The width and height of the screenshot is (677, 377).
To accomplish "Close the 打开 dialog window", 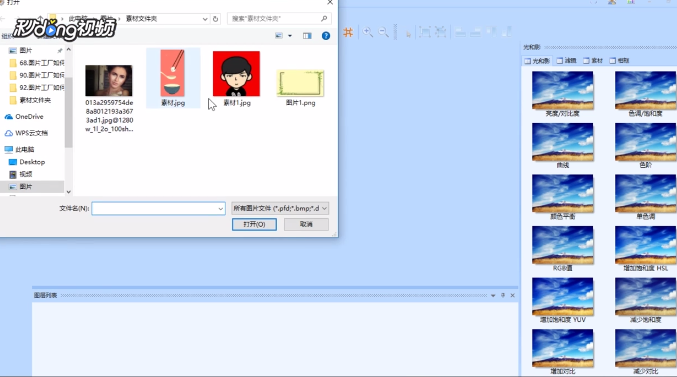I will [x=330, y=3].
